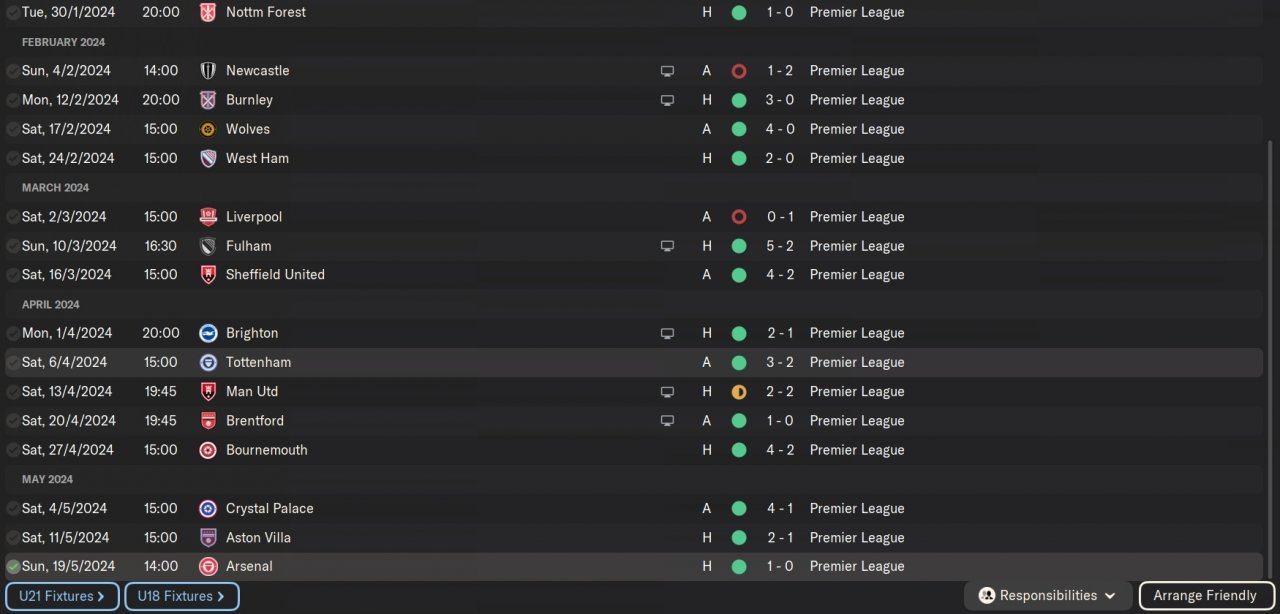The image size is (1280, 614).
Task: Click the Premier League link on Fulham row
Action: click(x=857, y=246)
